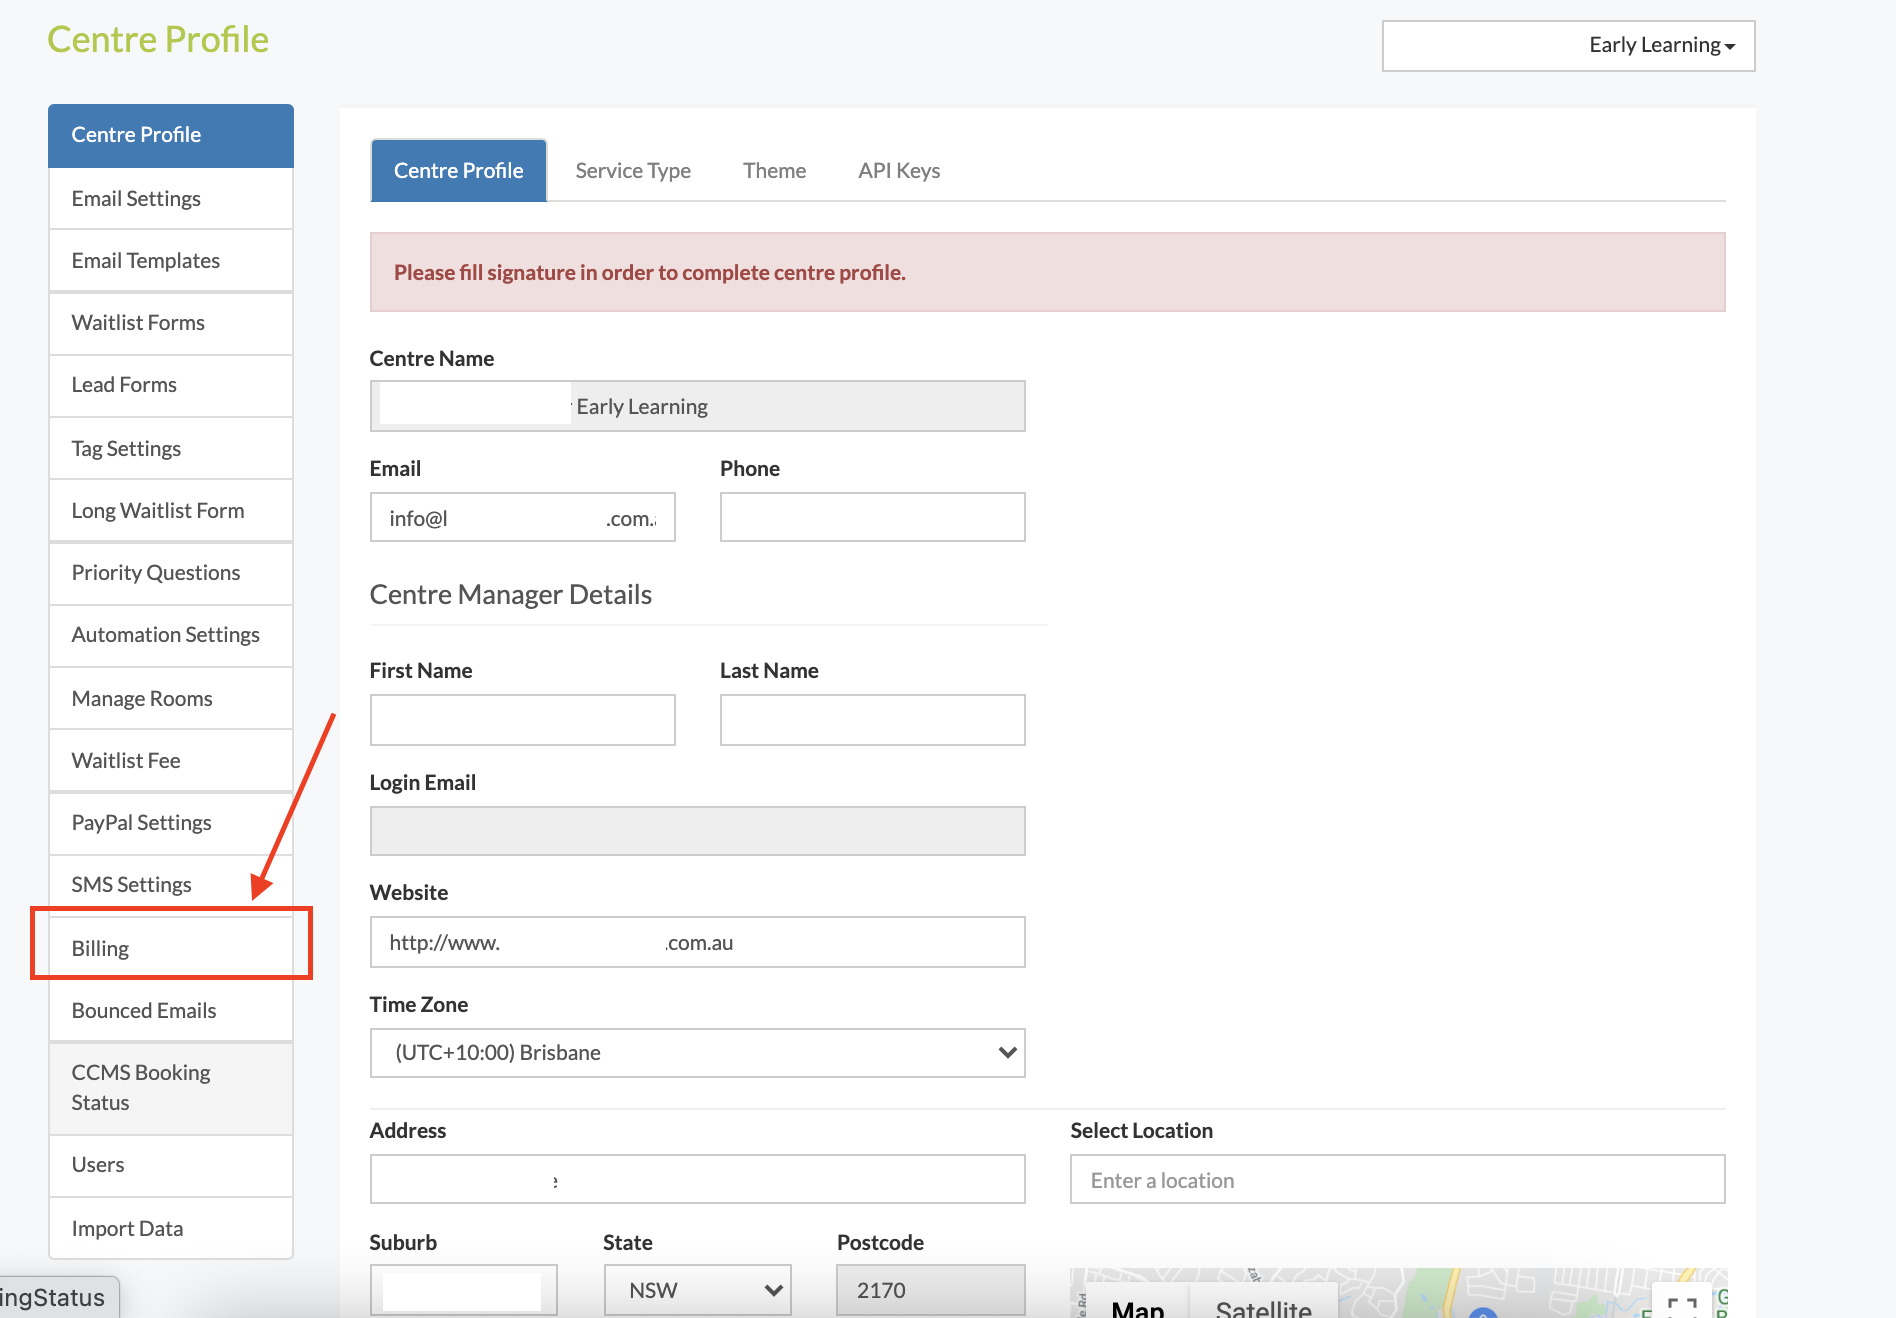This screenshot has width=1896, height=1318.
Task: Click the Postcode field showing 2170
Action: pos(931,1290)
